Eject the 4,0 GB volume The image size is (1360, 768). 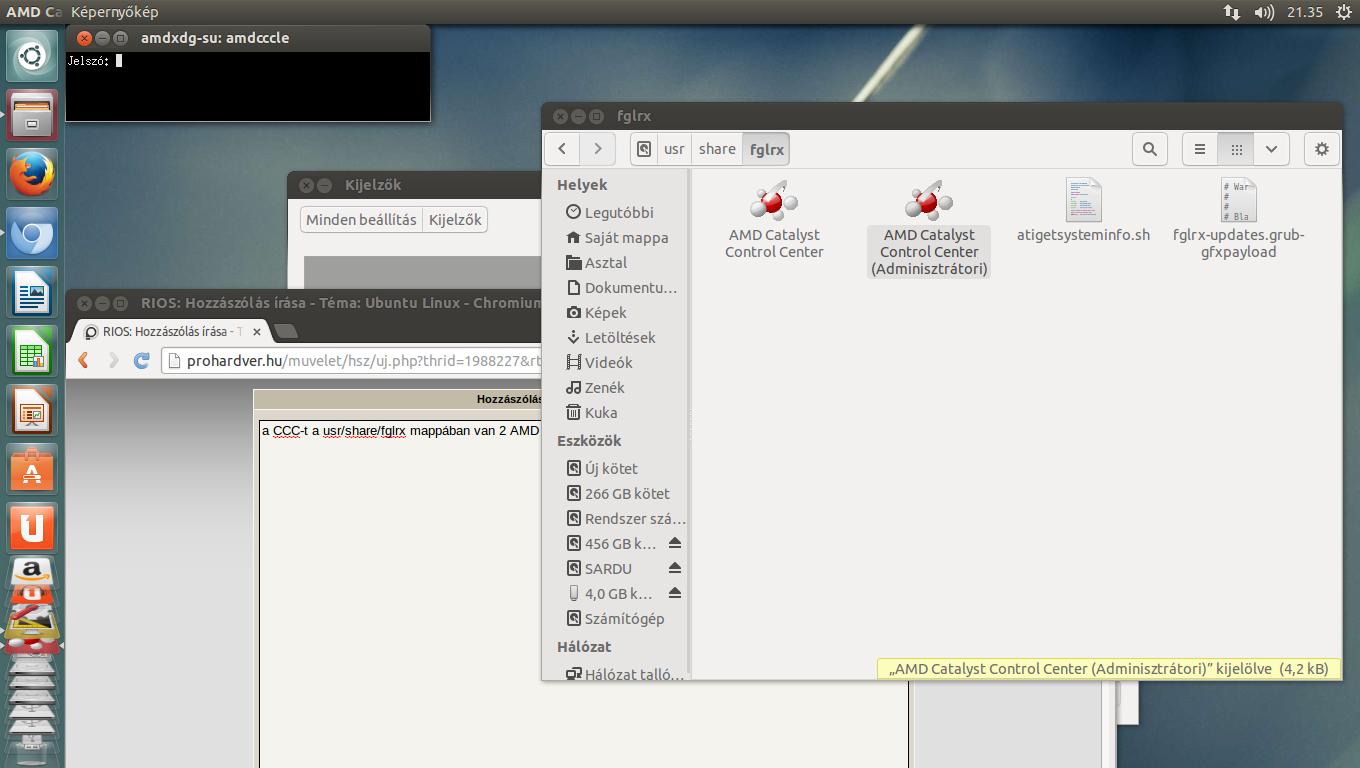click(x=675, y=593)
